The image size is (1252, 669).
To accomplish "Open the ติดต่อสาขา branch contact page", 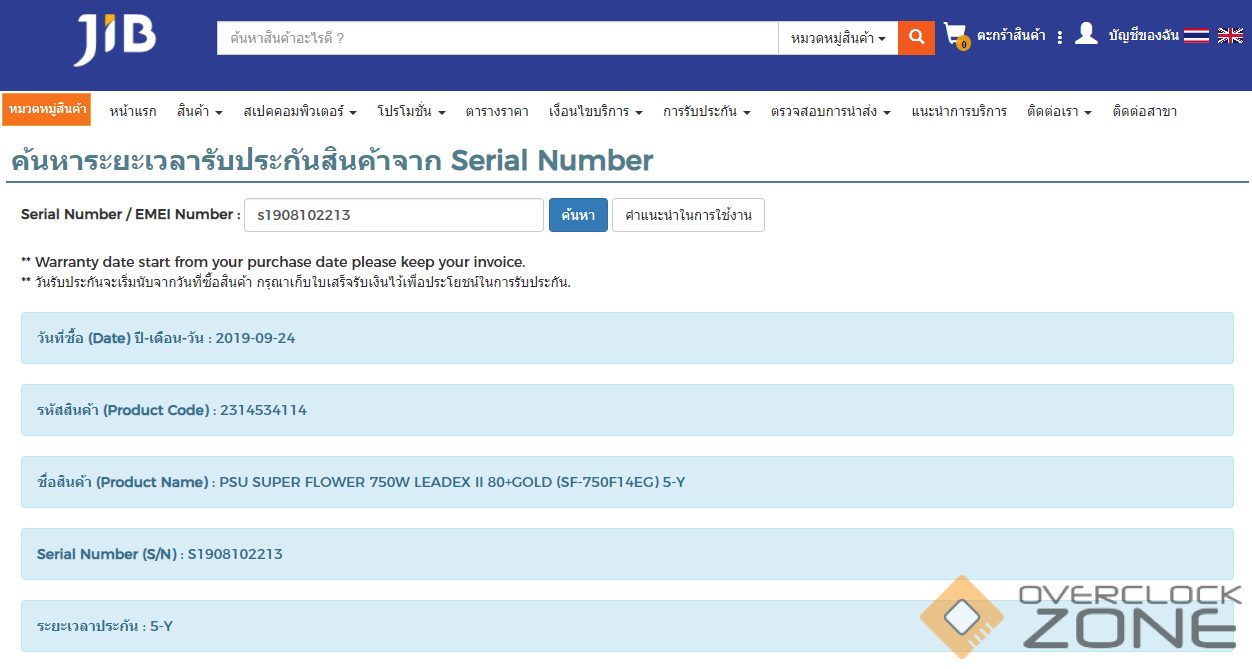I will click(1144, 111).
